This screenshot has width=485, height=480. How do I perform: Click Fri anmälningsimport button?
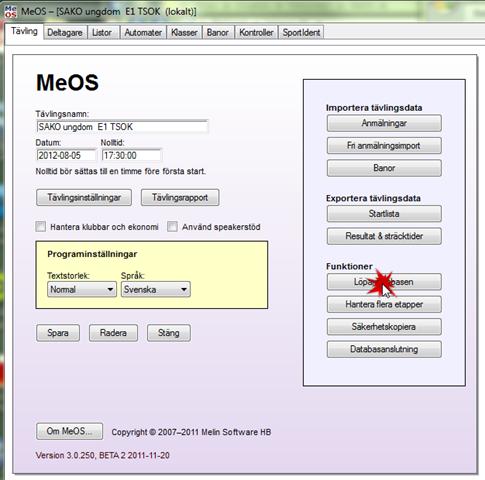click(x=384, y=146)
